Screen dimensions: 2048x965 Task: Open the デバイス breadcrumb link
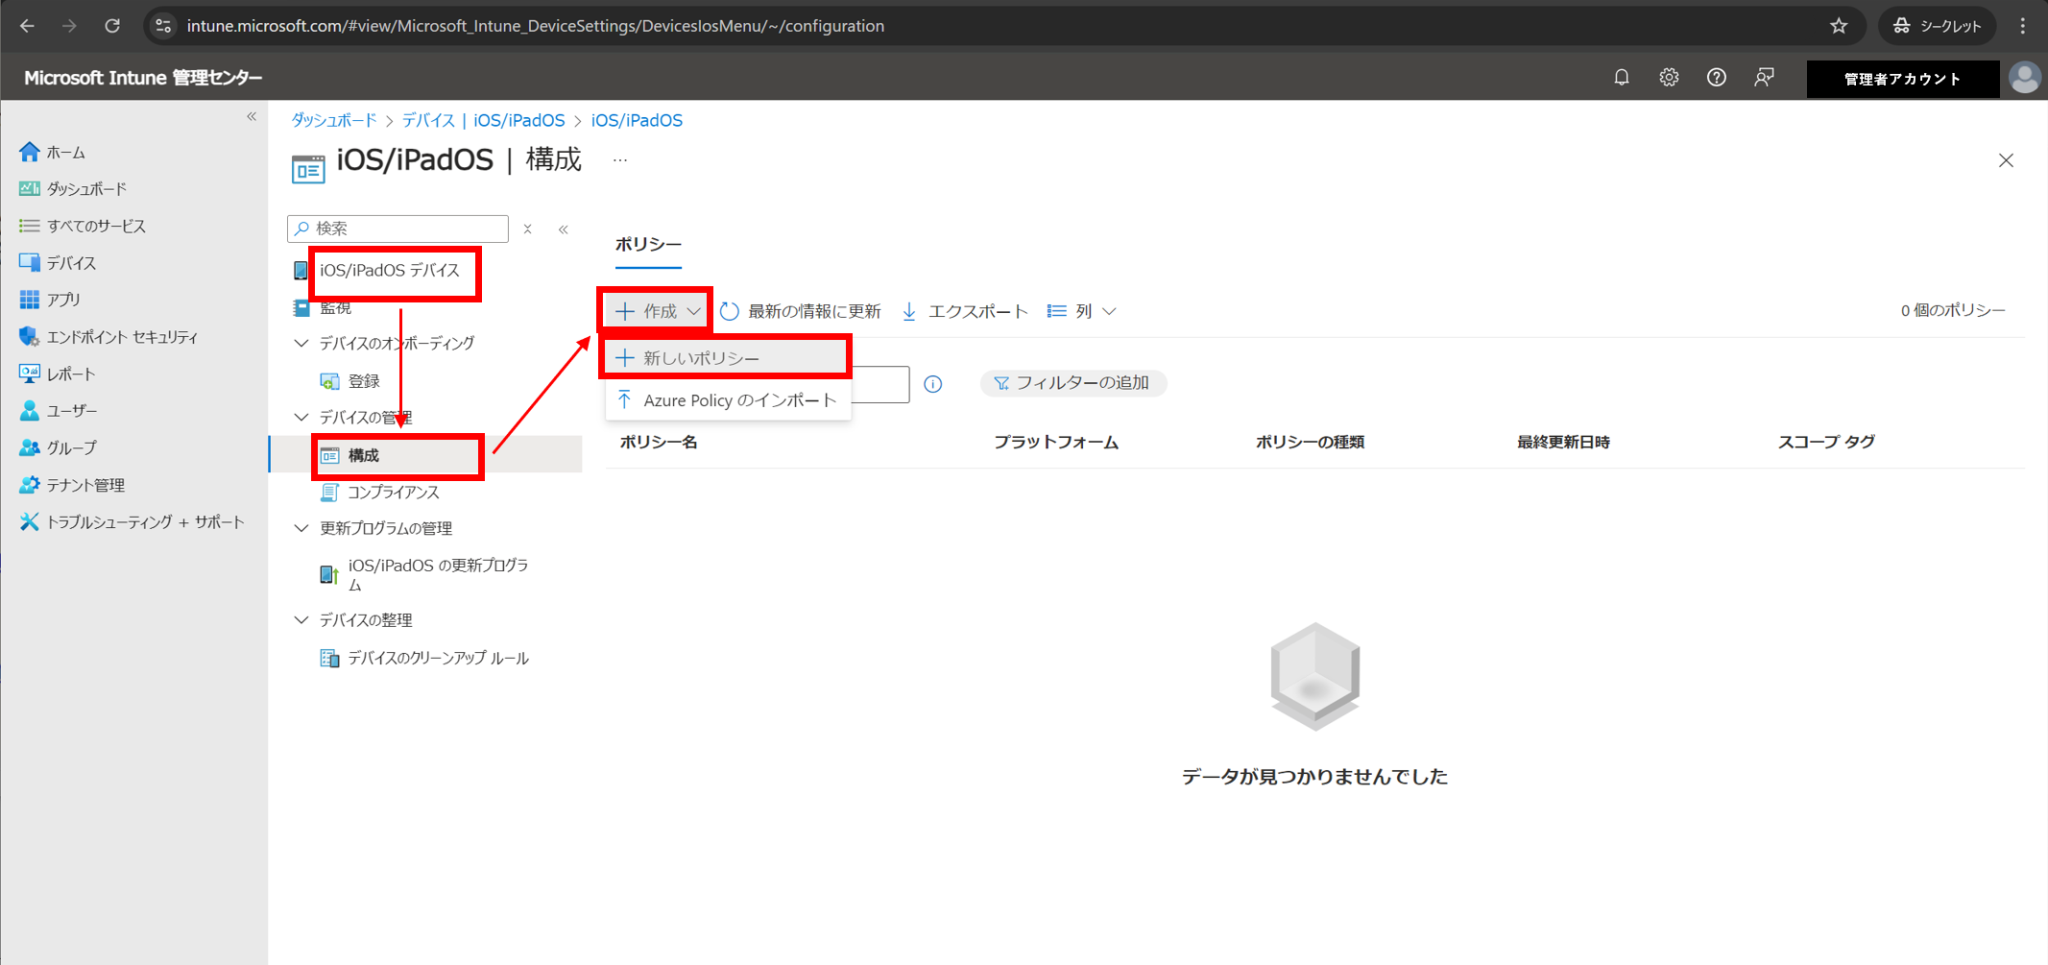click(428, 119)
